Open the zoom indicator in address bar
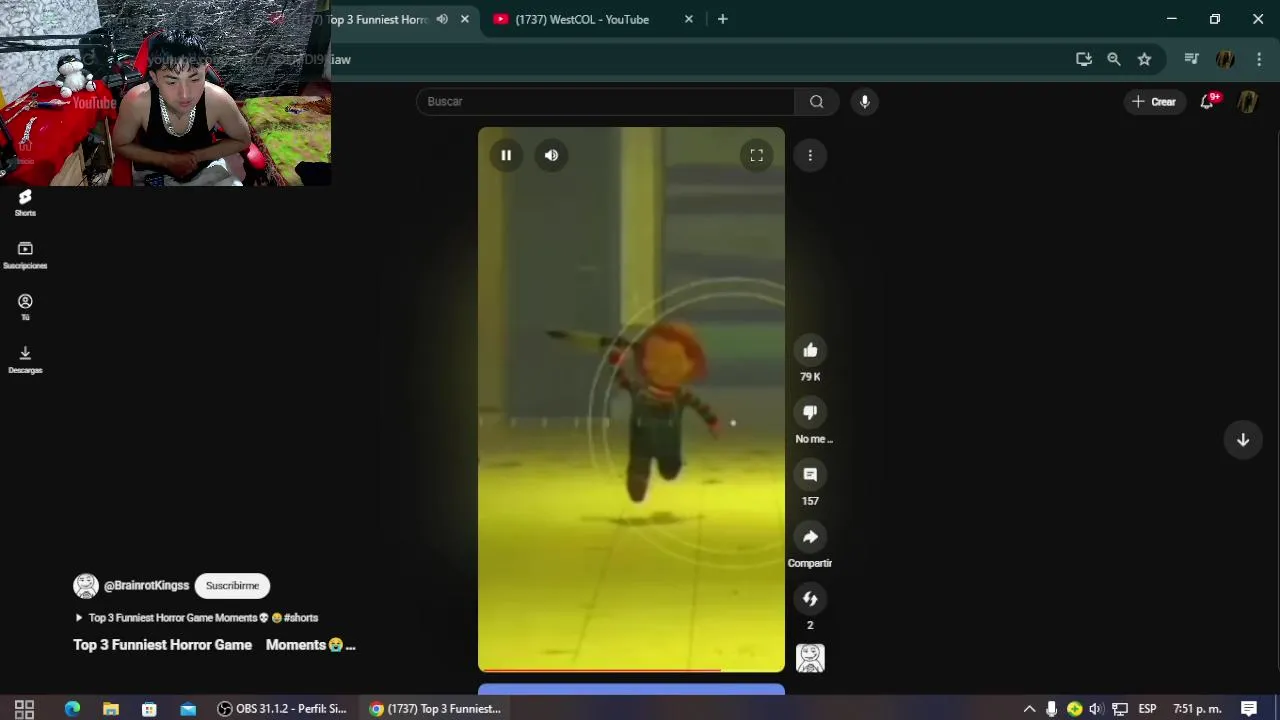The image size is (1280, 720). tap(1114, 59)
